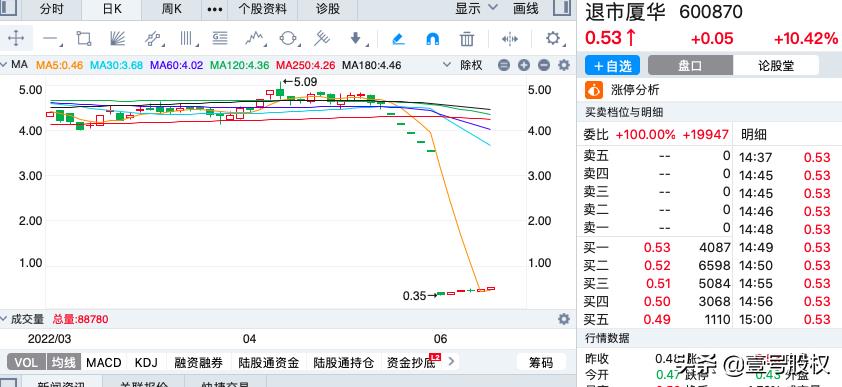This screenshot has width=842, height=387.
Task: Click the 买五 bid price 0.49
Action: [657, 319]
